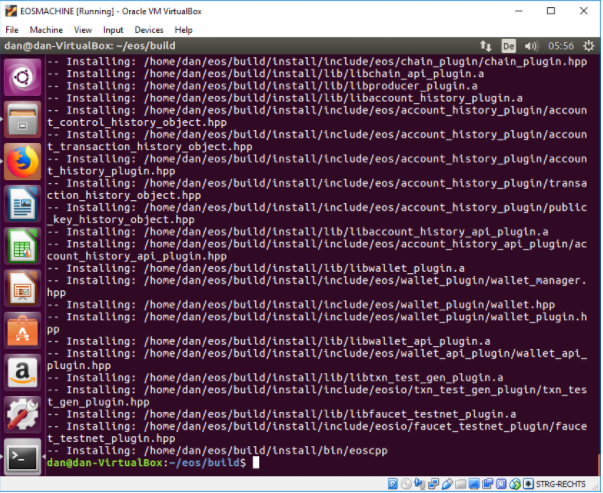Click the optical disc status icon
The image size is (603, 493).
click(x=406, y=484)
